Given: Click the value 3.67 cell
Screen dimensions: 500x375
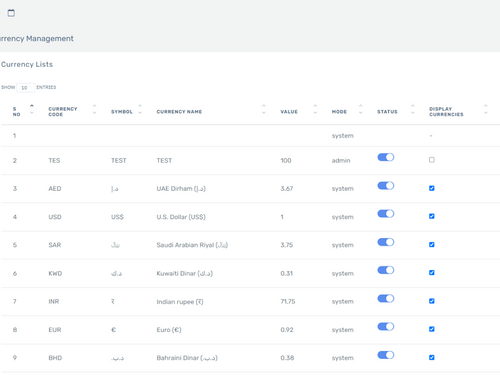Looking at the screenshot, I should (287, 189).
